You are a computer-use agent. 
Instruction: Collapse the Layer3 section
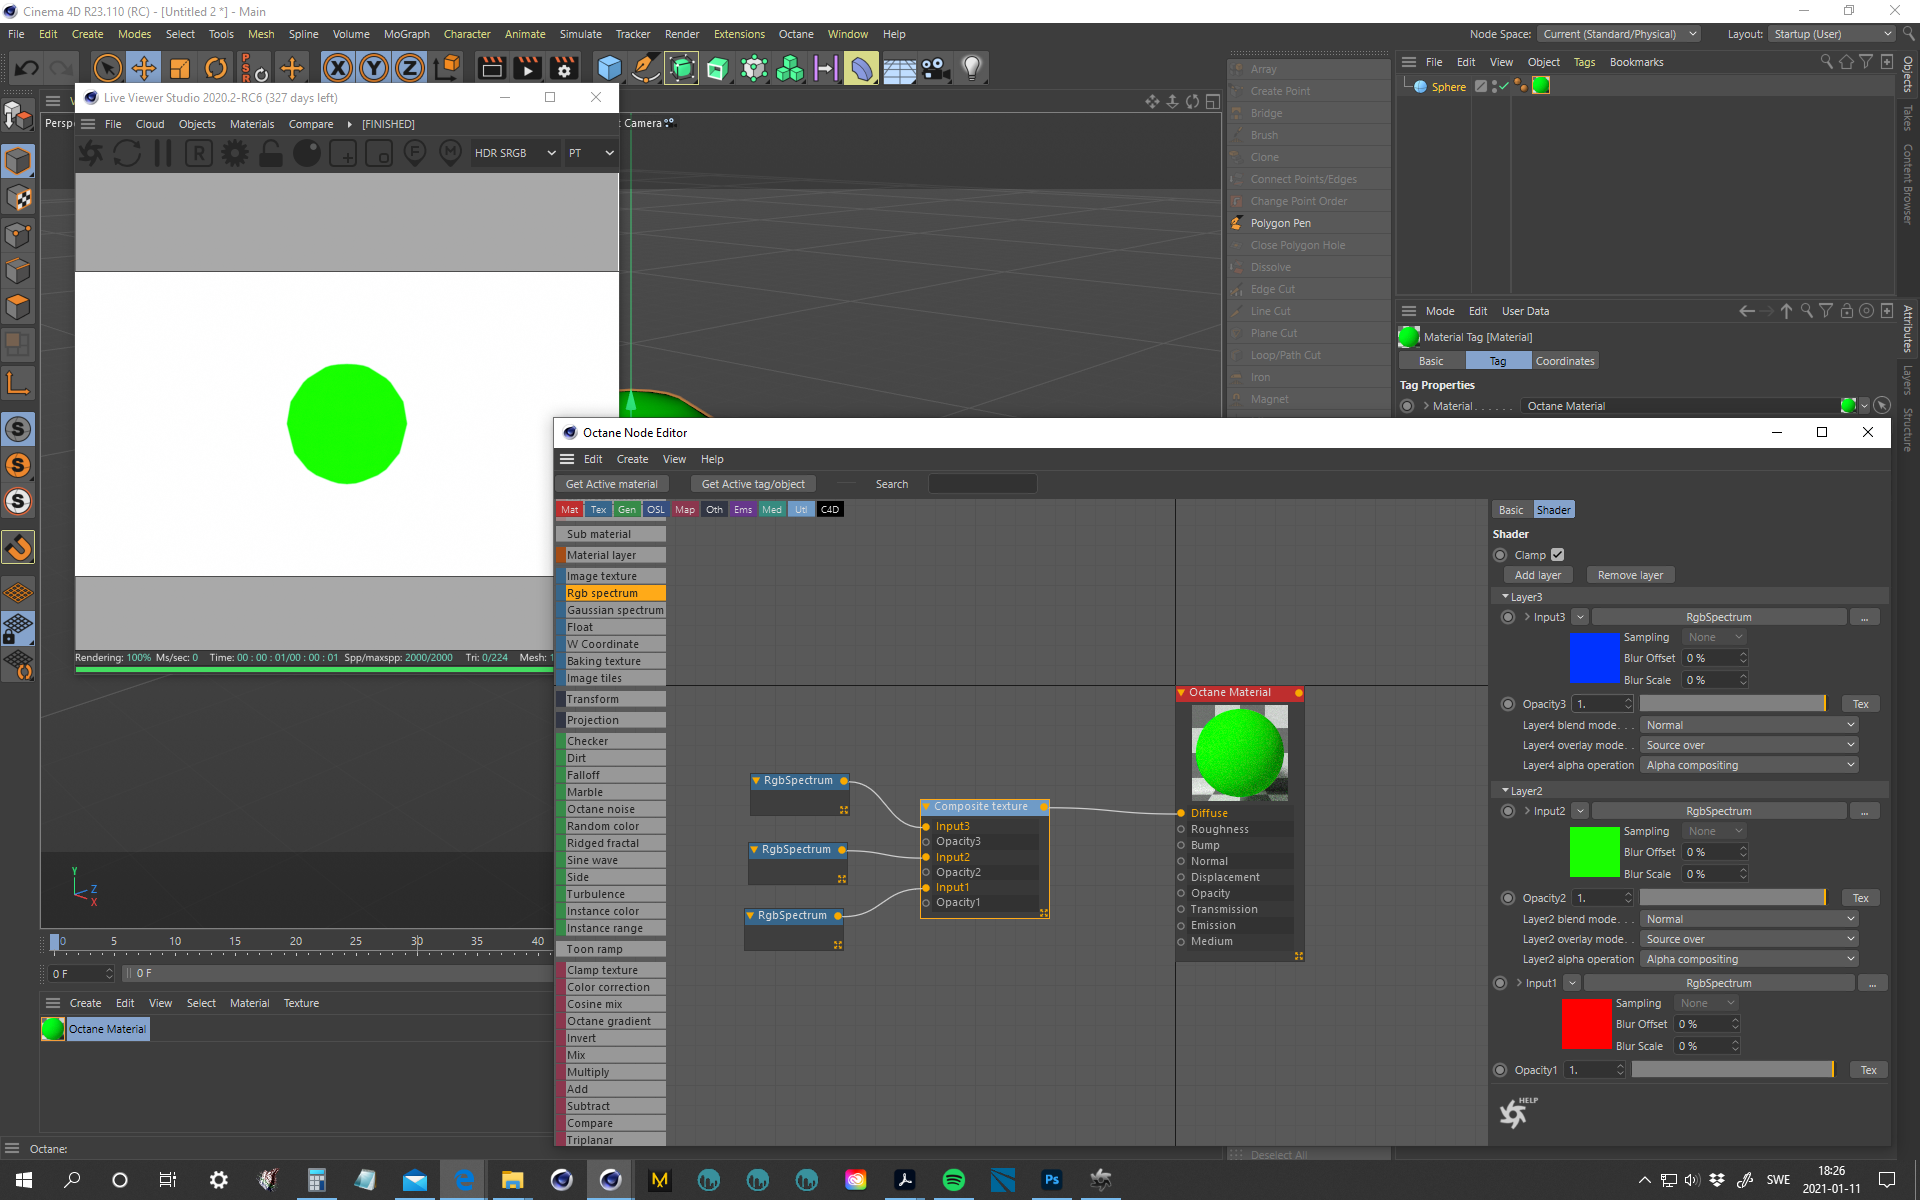click(x=1505, y=597)
